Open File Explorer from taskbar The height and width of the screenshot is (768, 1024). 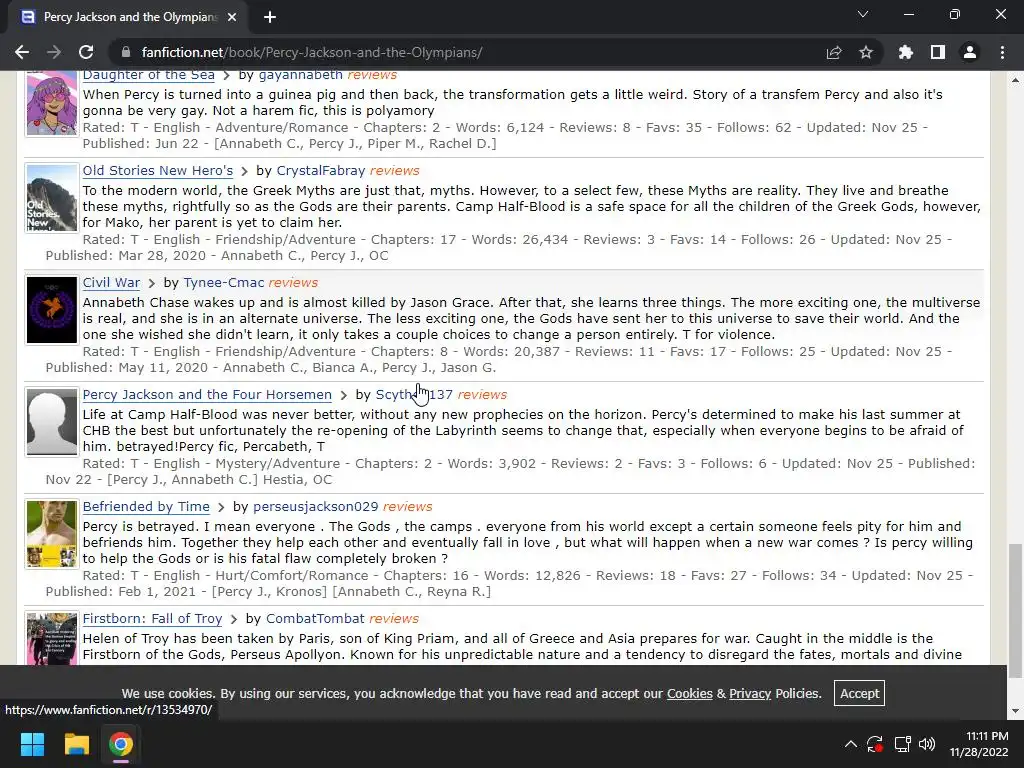click(76, 744)
